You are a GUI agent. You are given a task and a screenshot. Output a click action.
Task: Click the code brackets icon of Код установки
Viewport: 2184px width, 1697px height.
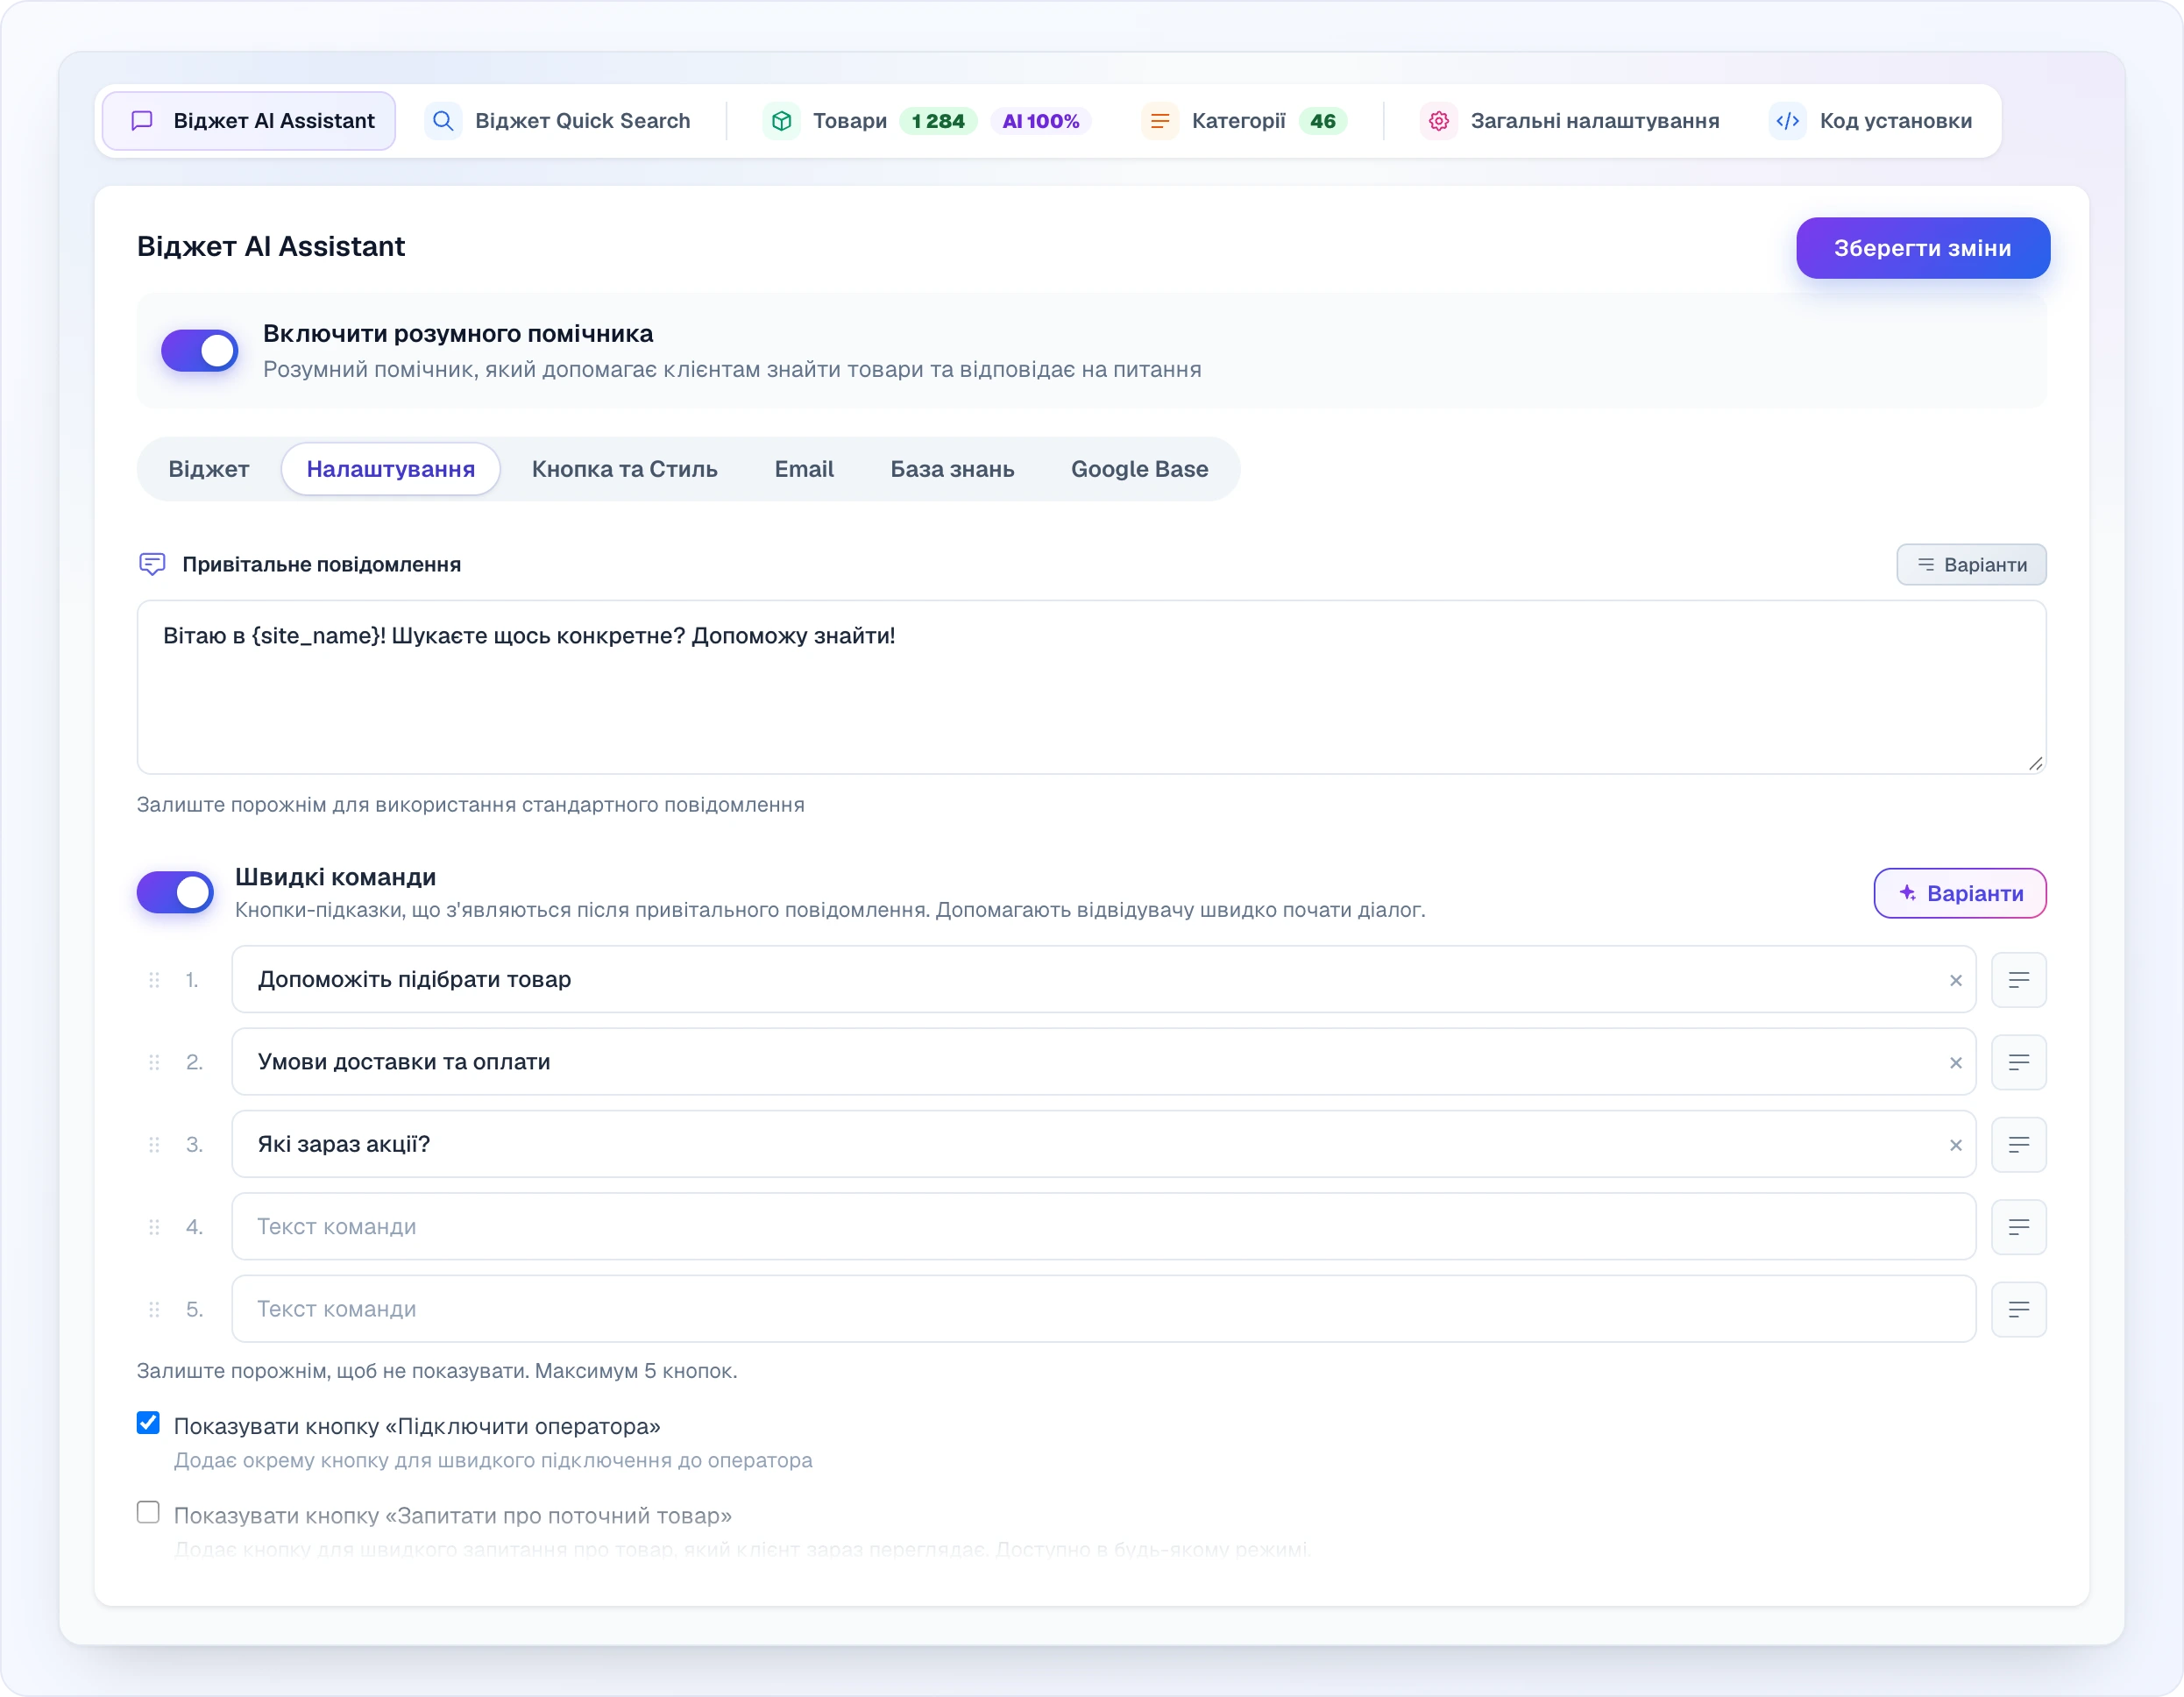click(1788, 121)
